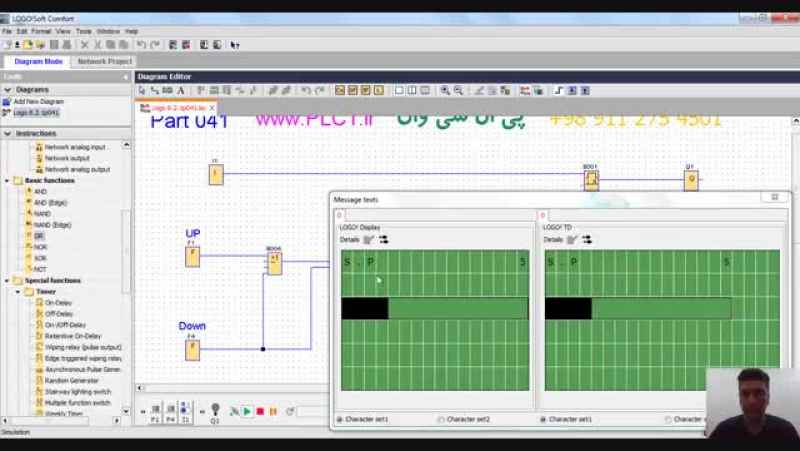800x451 pixels.
Task: Click the Undo arrow in the main toolbar
Action: point(141,45)
